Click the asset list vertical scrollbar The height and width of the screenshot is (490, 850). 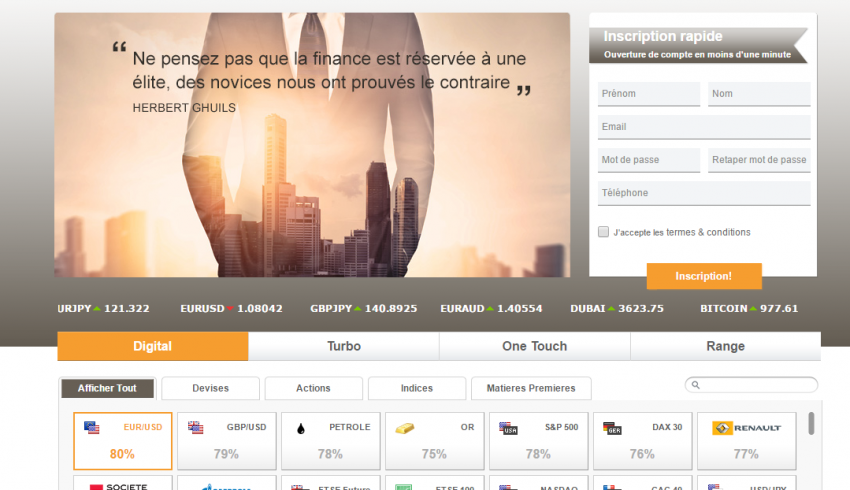click(811, 424)
